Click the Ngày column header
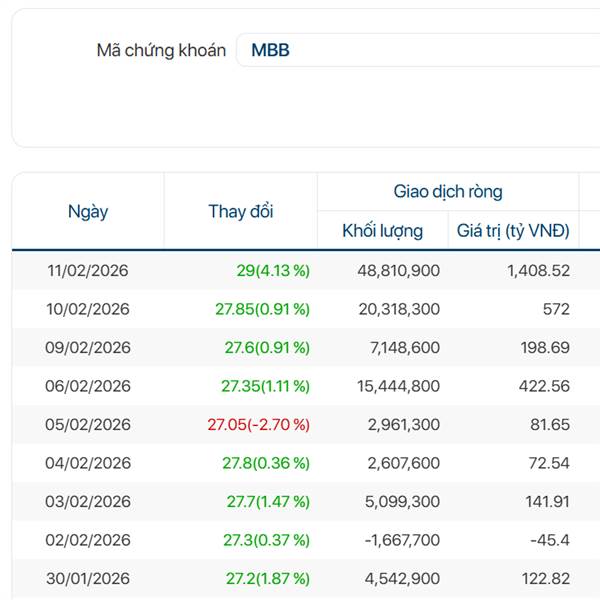600x600 pixels. click(88, 211)
